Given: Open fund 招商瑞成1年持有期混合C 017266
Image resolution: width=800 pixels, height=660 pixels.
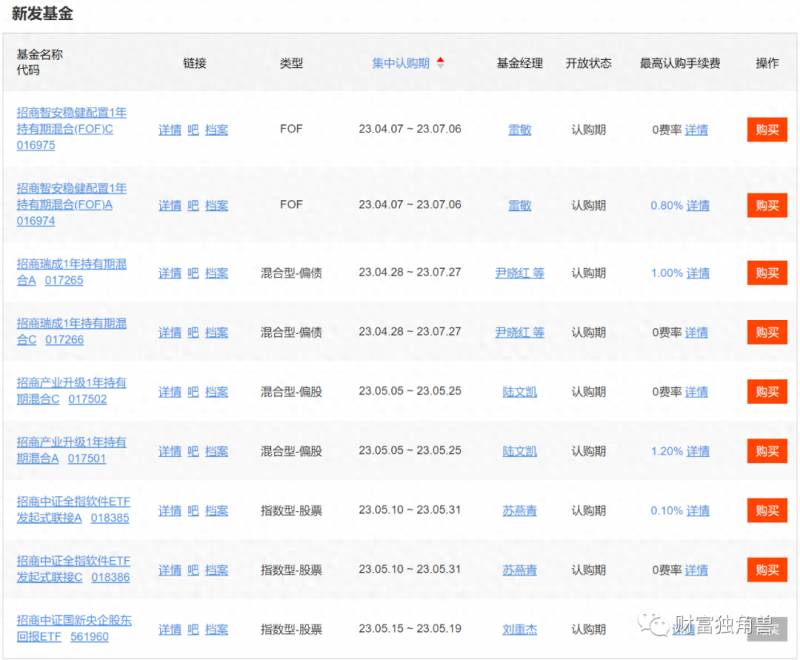Looking at the screenshot, I should point(71,332).
